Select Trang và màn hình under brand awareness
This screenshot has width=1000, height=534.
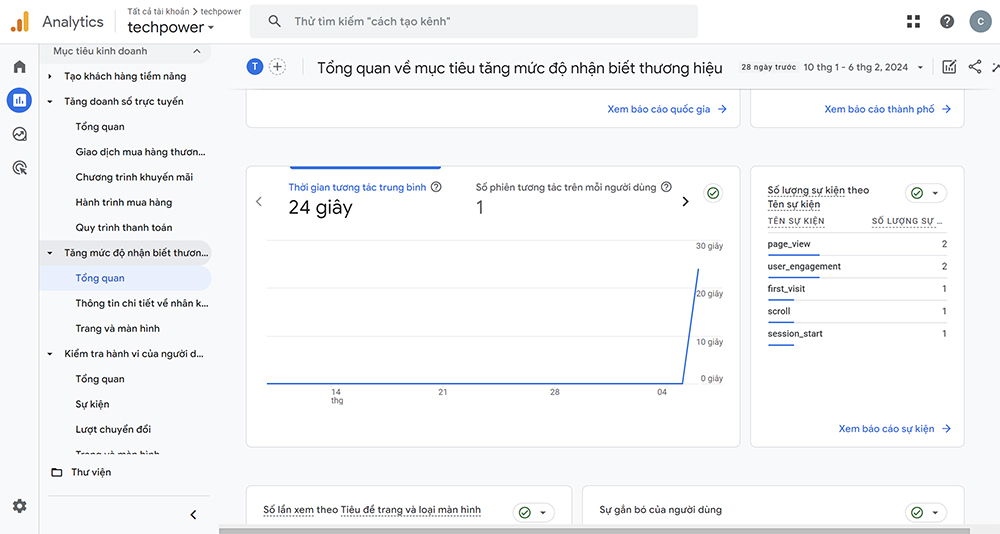tap(117, 328)
